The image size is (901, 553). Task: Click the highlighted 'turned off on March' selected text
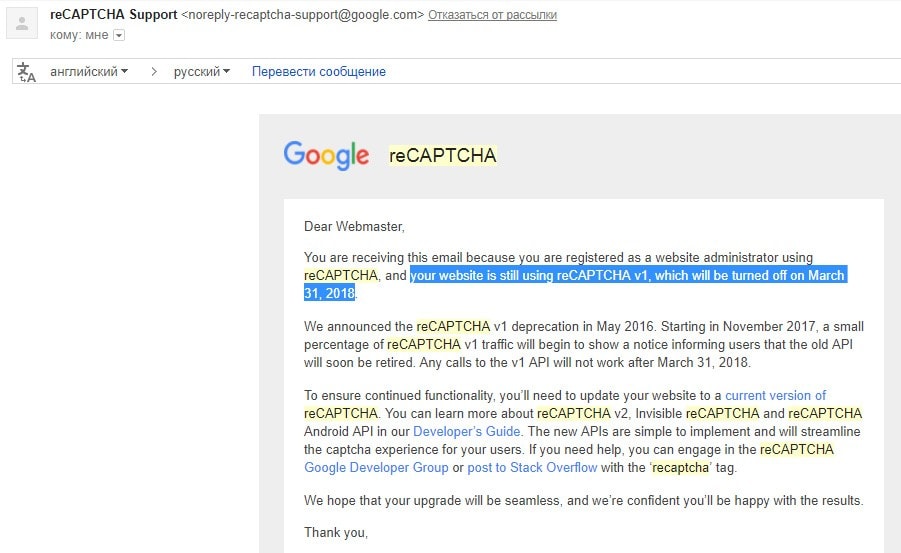coord(787,275)
